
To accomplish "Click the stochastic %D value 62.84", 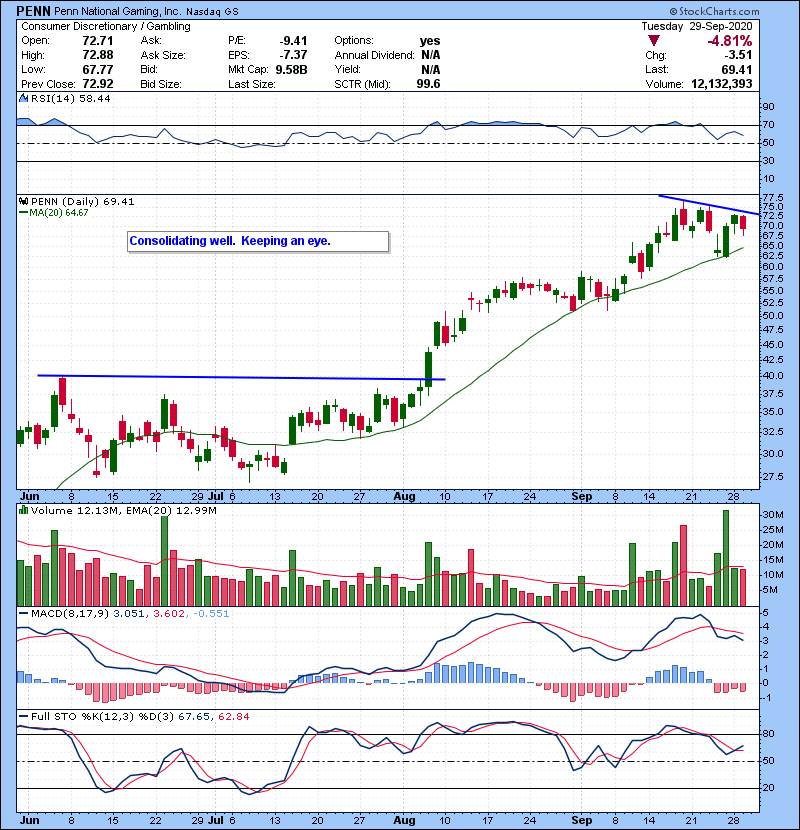I will click(x=233, y=716).
